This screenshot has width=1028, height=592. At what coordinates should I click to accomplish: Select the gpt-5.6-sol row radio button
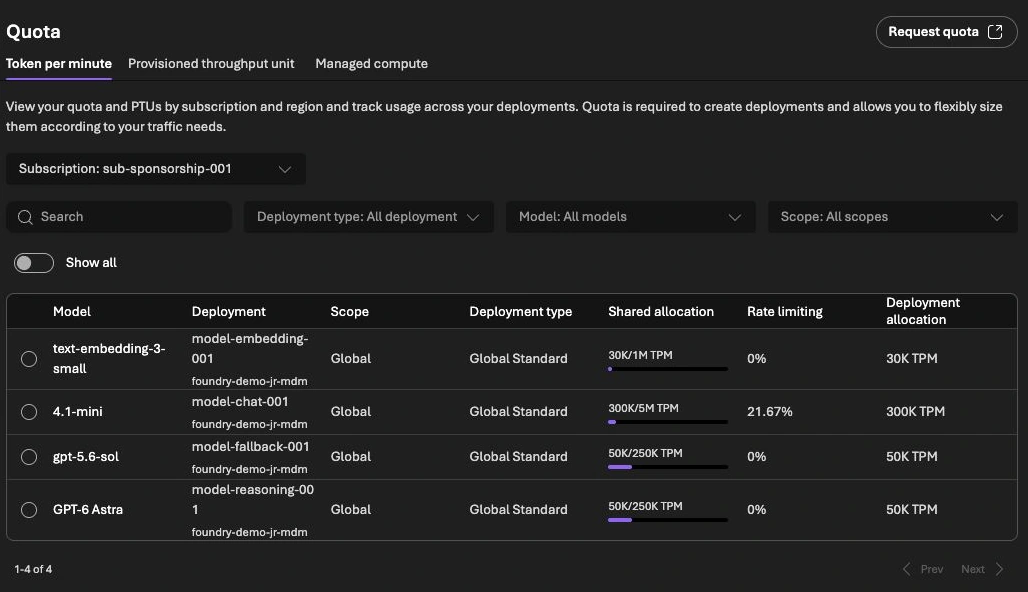[x=29, y=457]
